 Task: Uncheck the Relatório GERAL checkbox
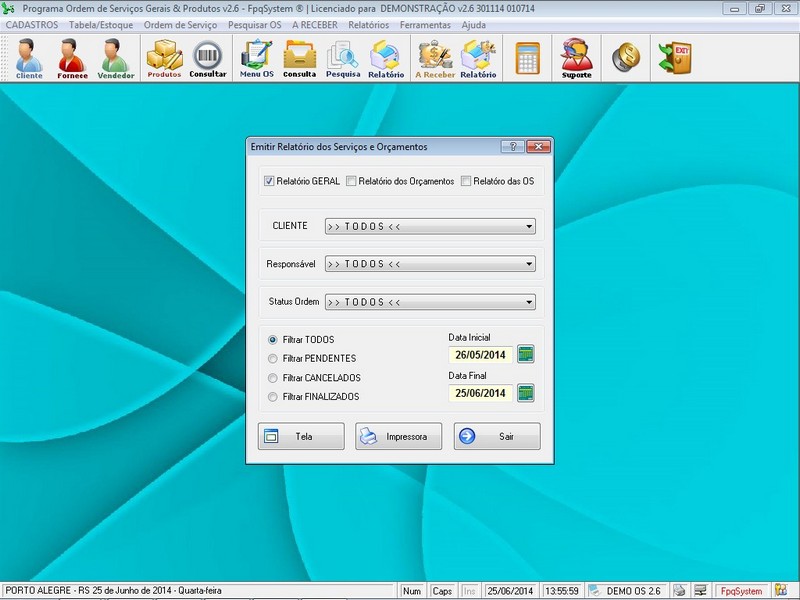point(269,181)
